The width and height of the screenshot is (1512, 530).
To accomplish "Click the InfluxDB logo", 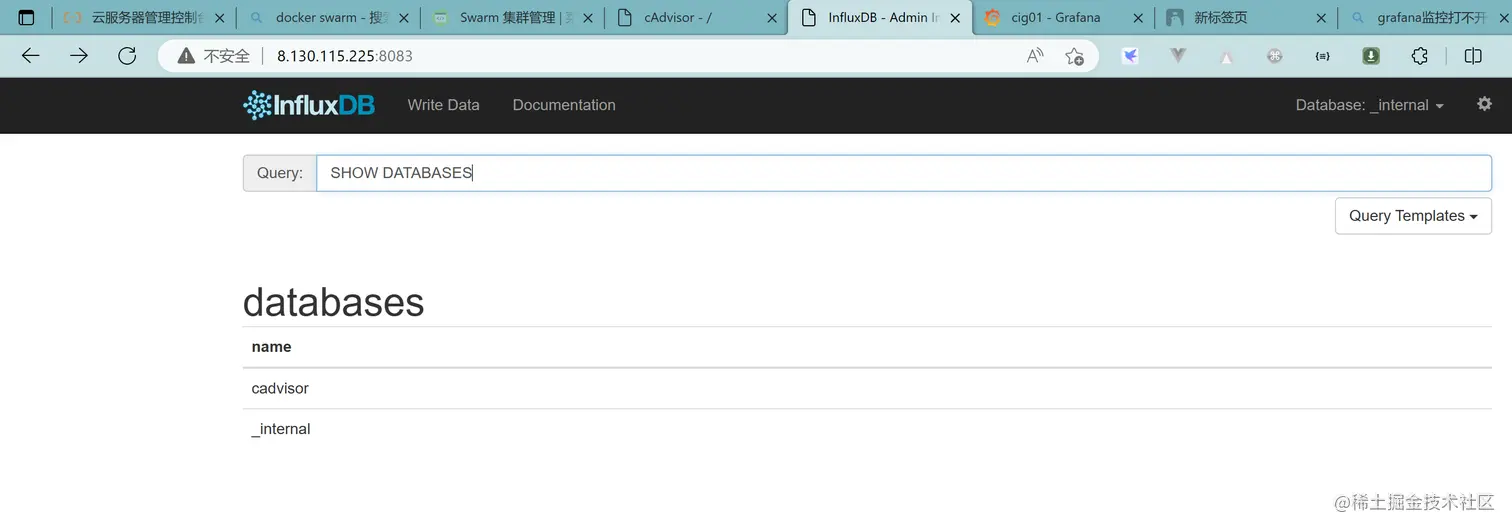I will tap(309, 105).
